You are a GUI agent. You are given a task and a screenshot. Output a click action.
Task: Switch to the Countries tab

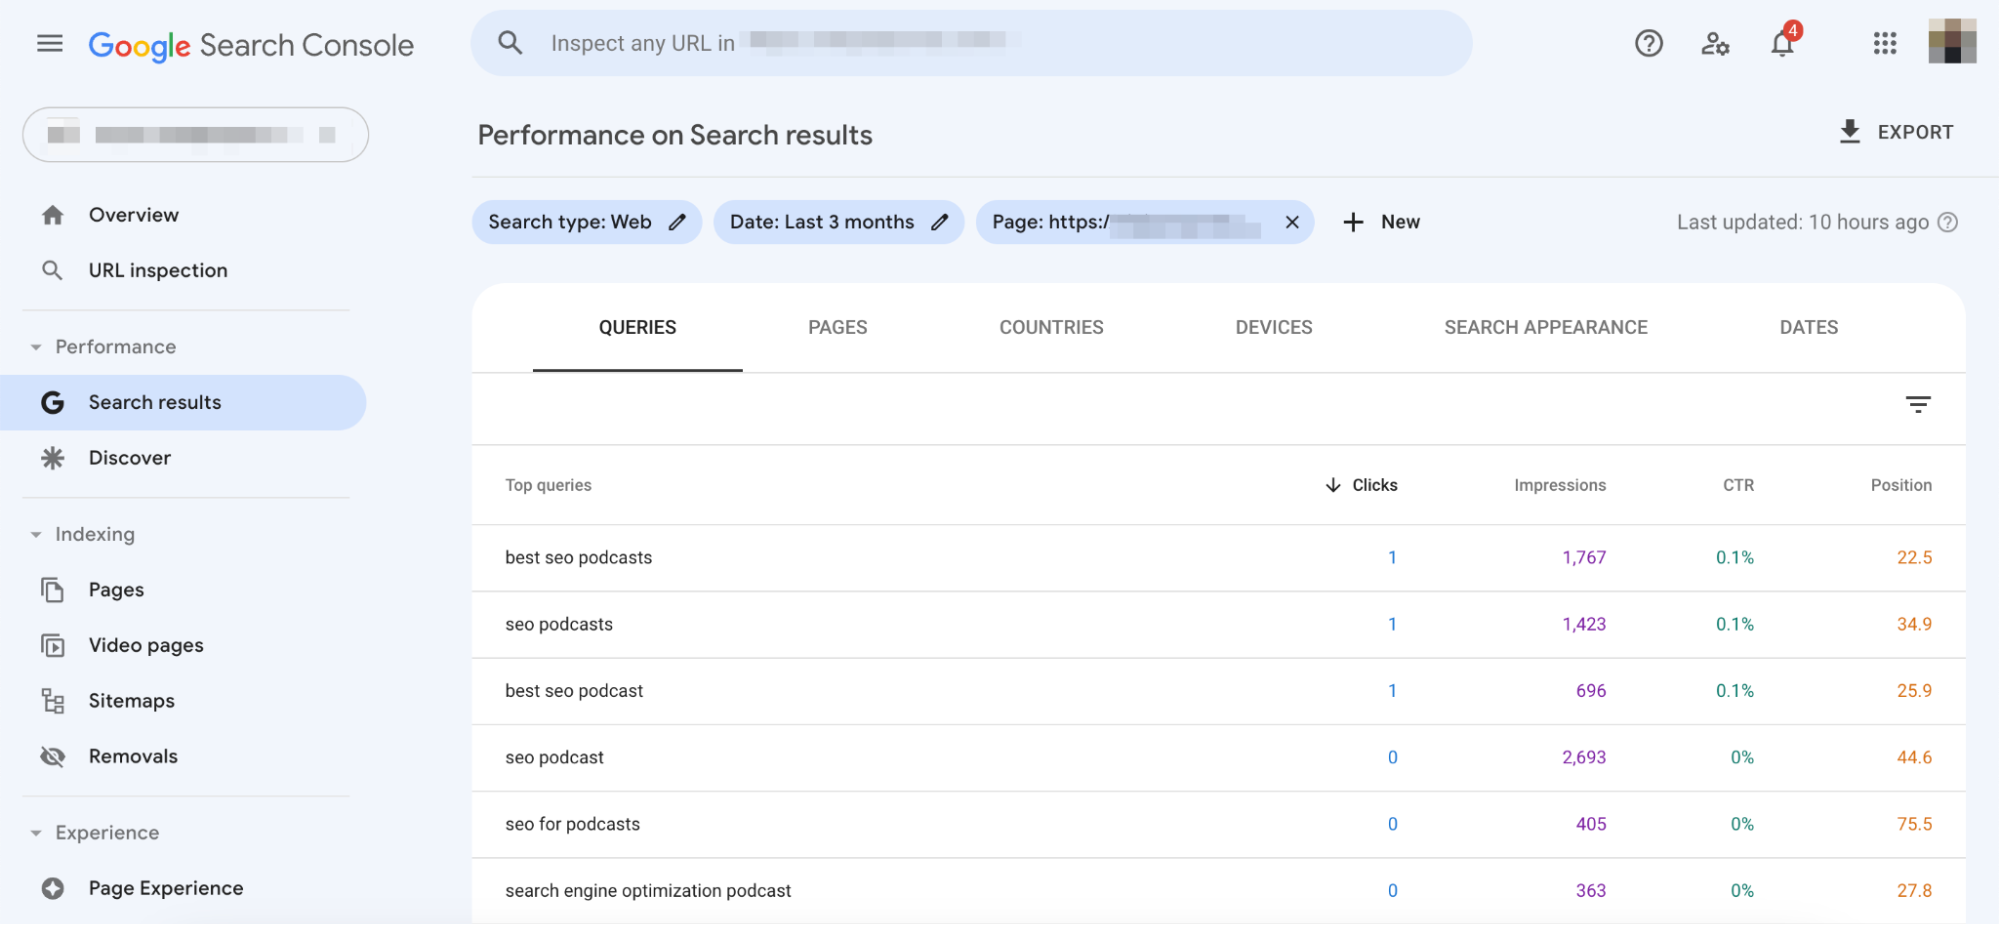1051,327
